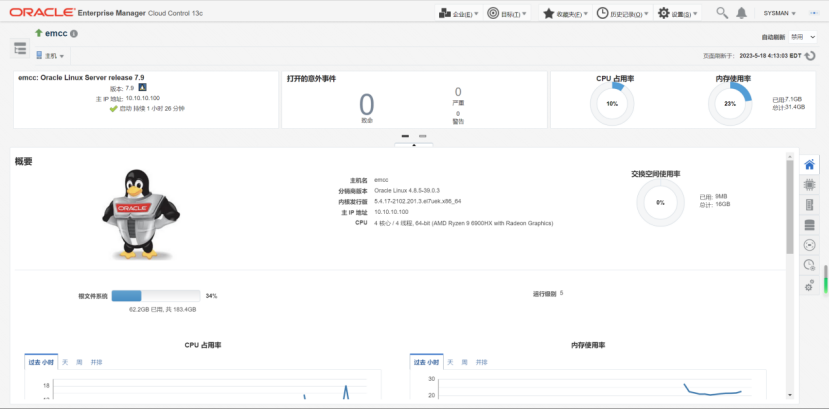Click the 根文件系统 34% usage bar
The image size is (830, 409).
pos(156,296)
